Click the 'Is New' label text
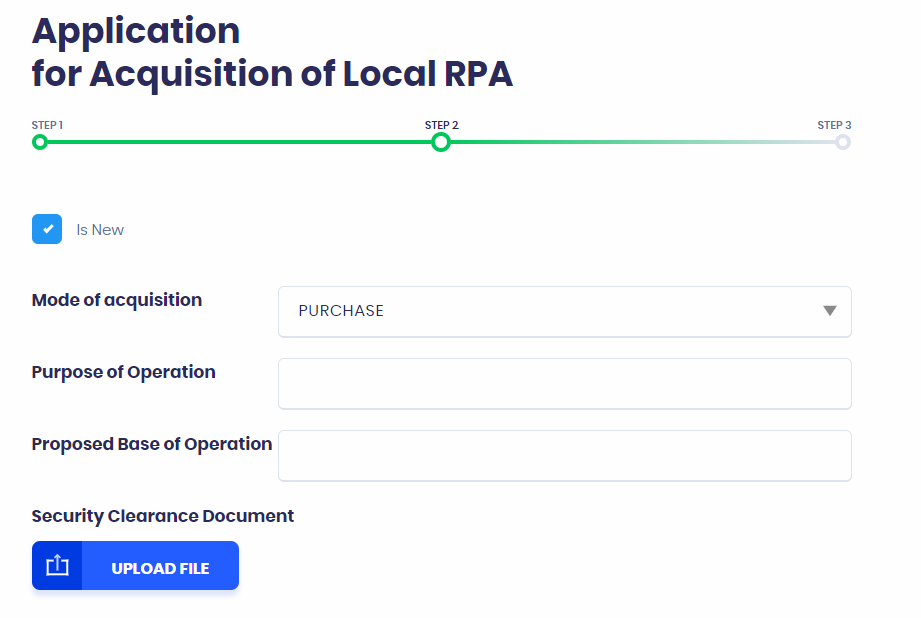The image size is (921, 618). [x=100, y=230]
